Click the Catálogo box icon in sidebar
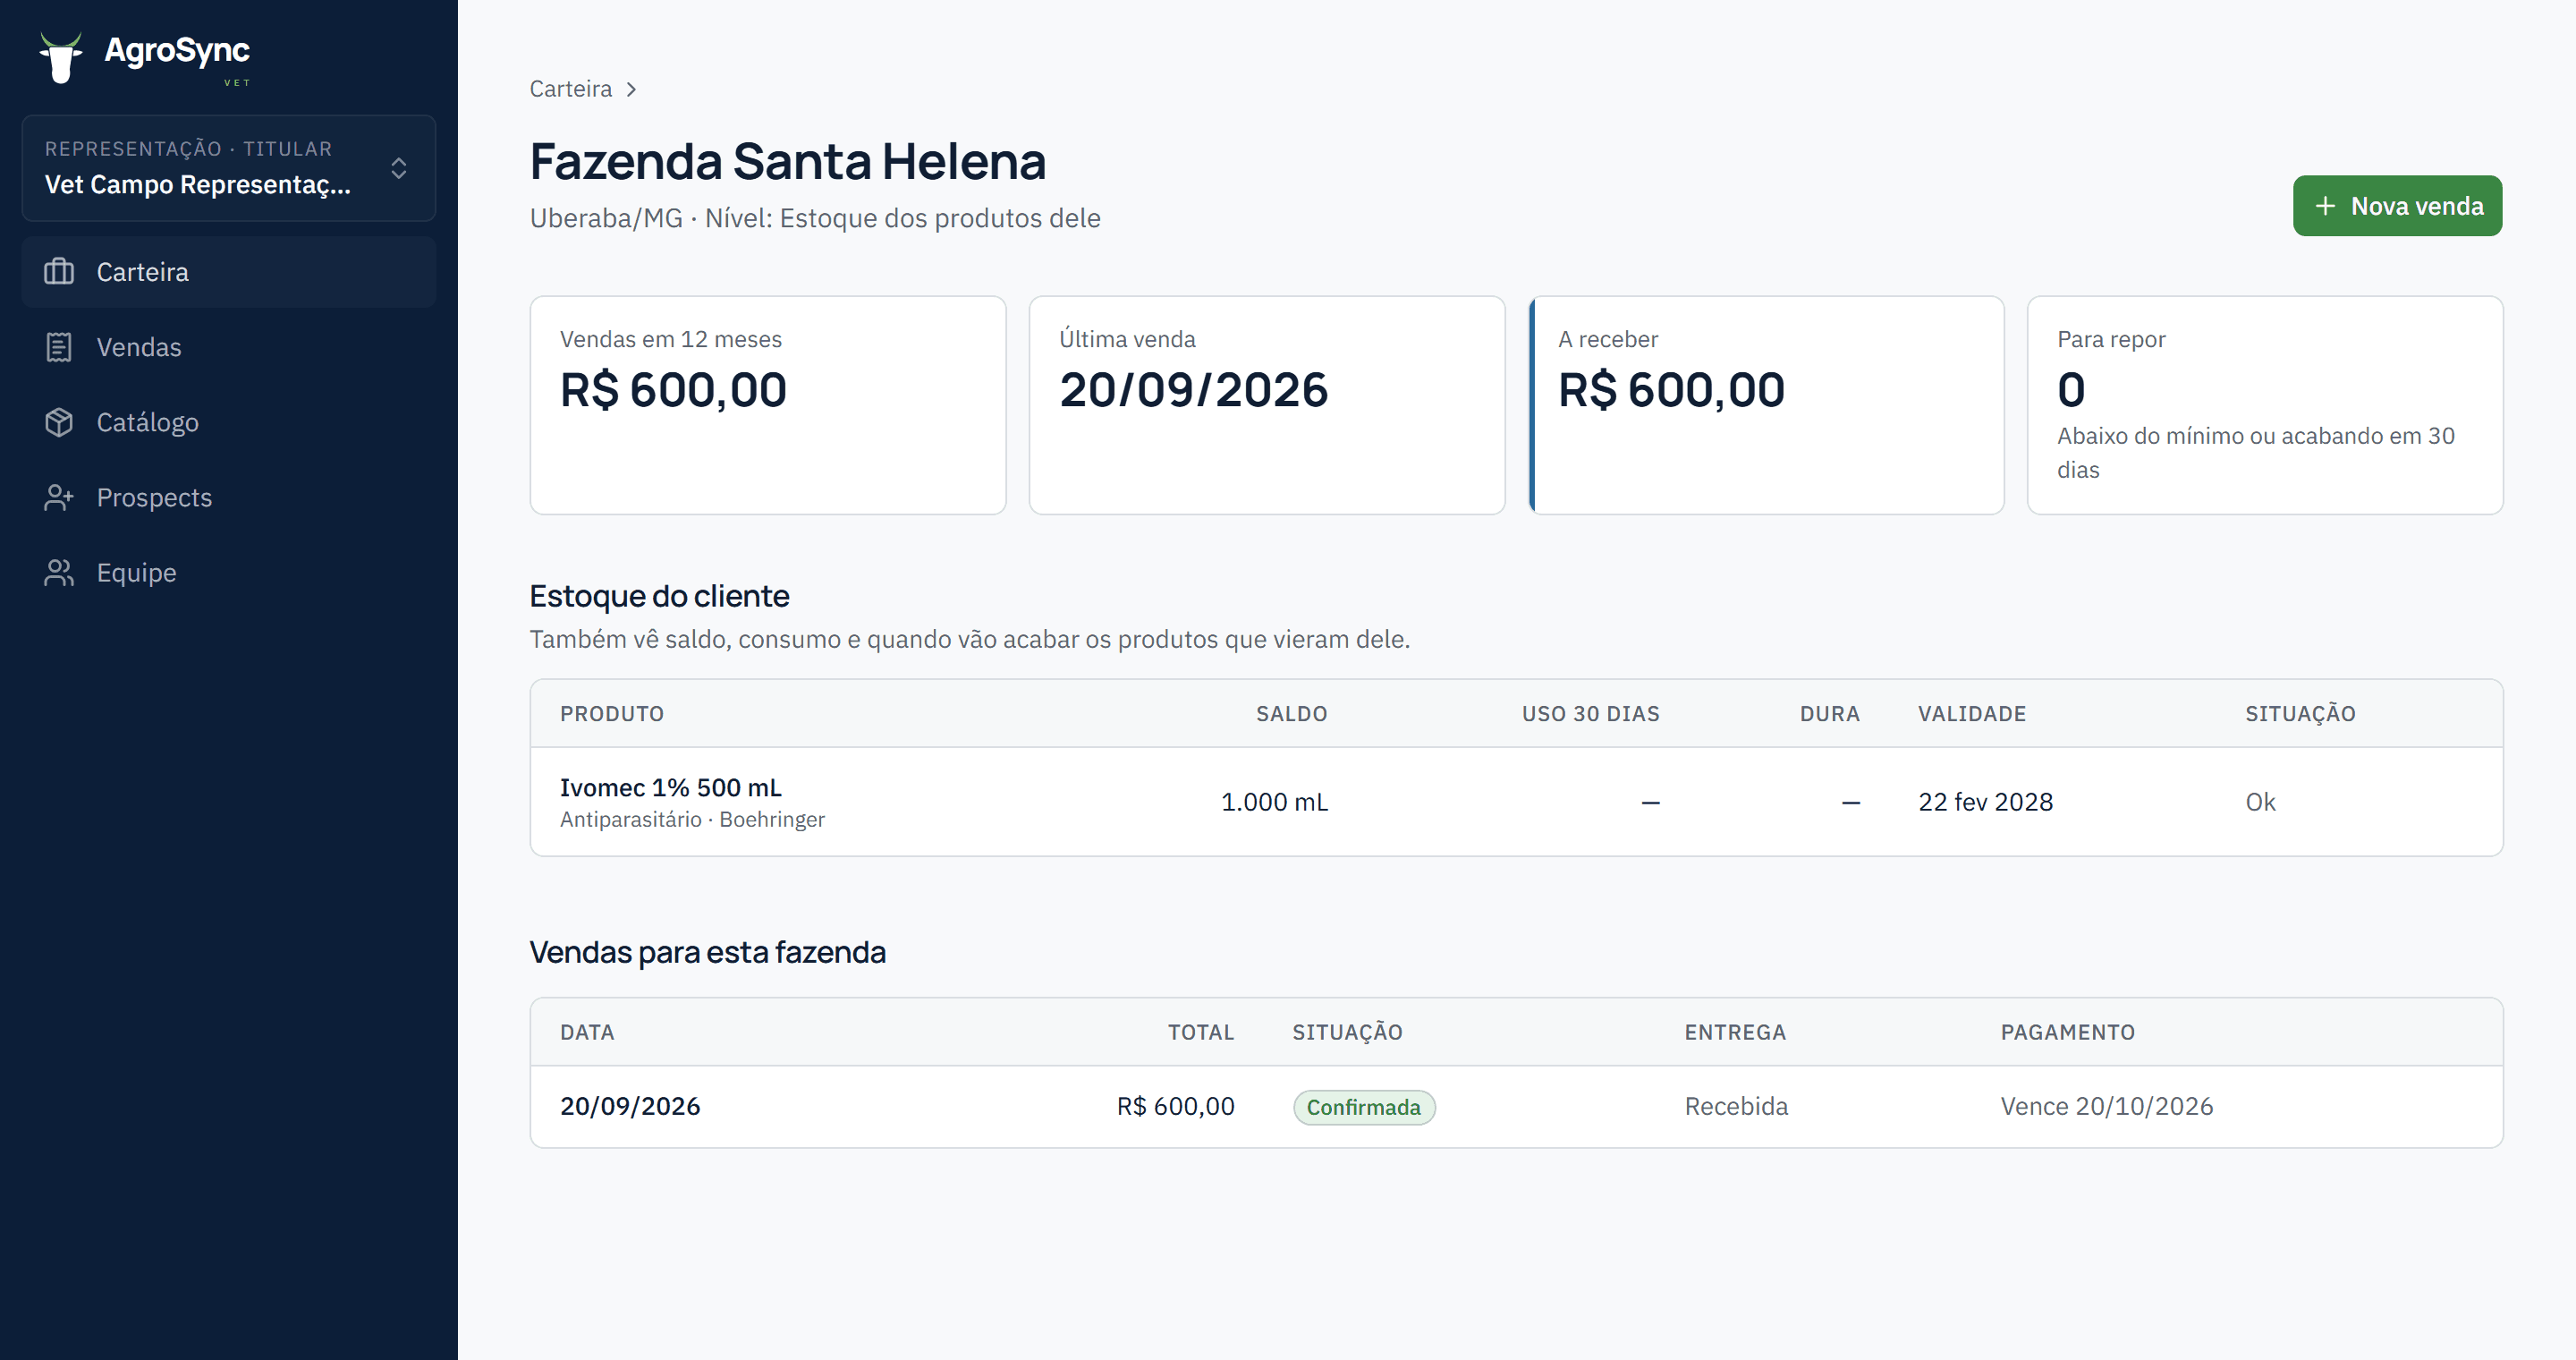Image resolution: width=2576 pixels, height=1360 pixels. (x=59, y=422)
